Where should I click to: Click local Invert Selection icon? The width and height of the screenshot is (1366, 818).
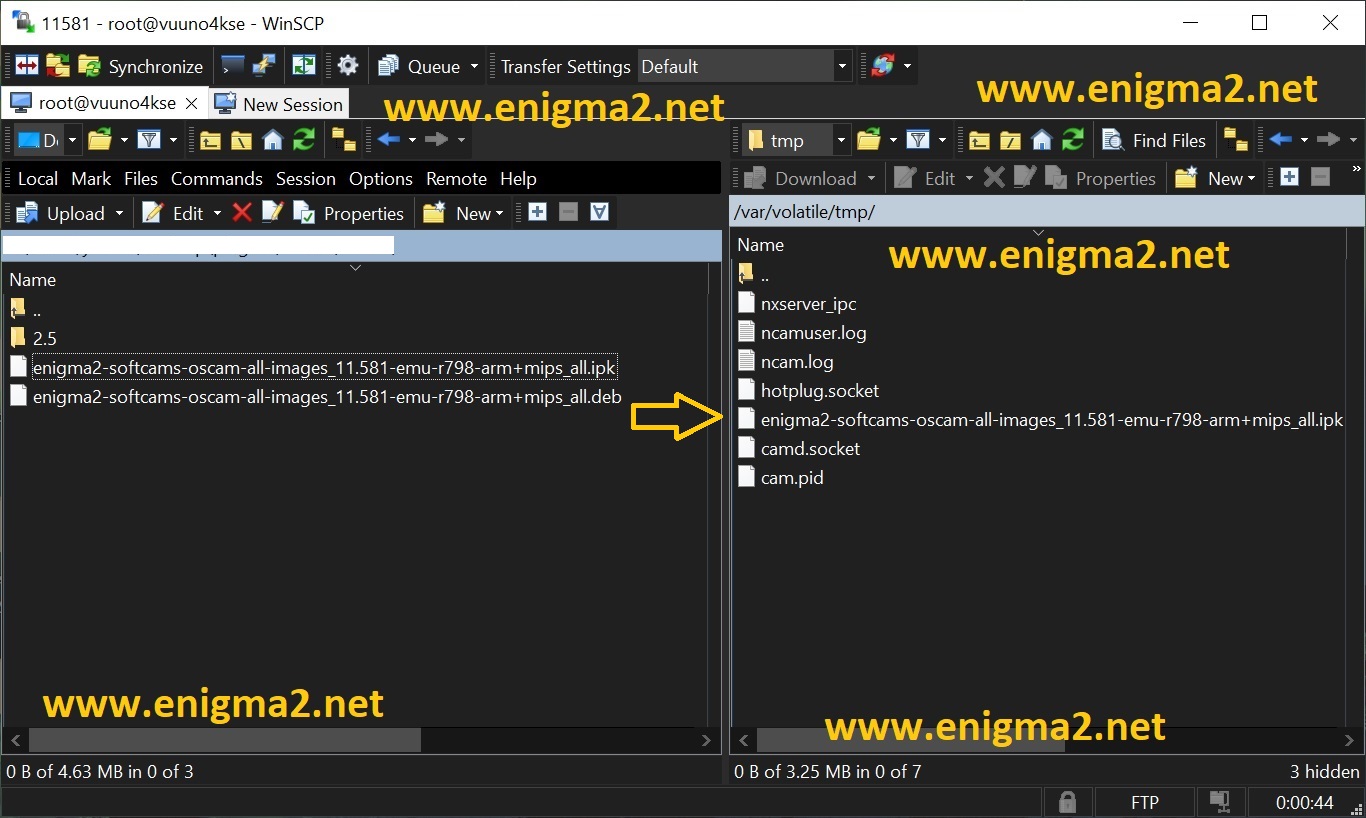click(x=600, y=212)
